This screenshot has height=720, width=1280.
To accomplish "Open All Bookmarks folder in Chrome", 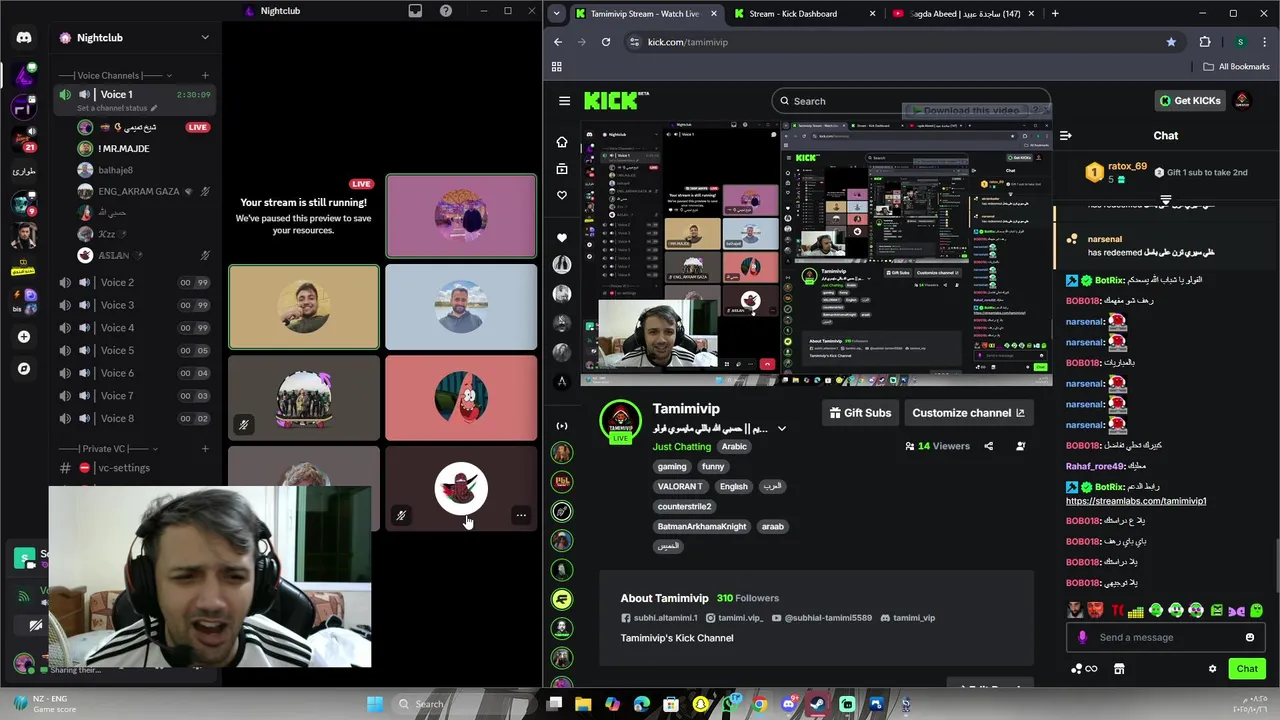I will point(1236,67).
